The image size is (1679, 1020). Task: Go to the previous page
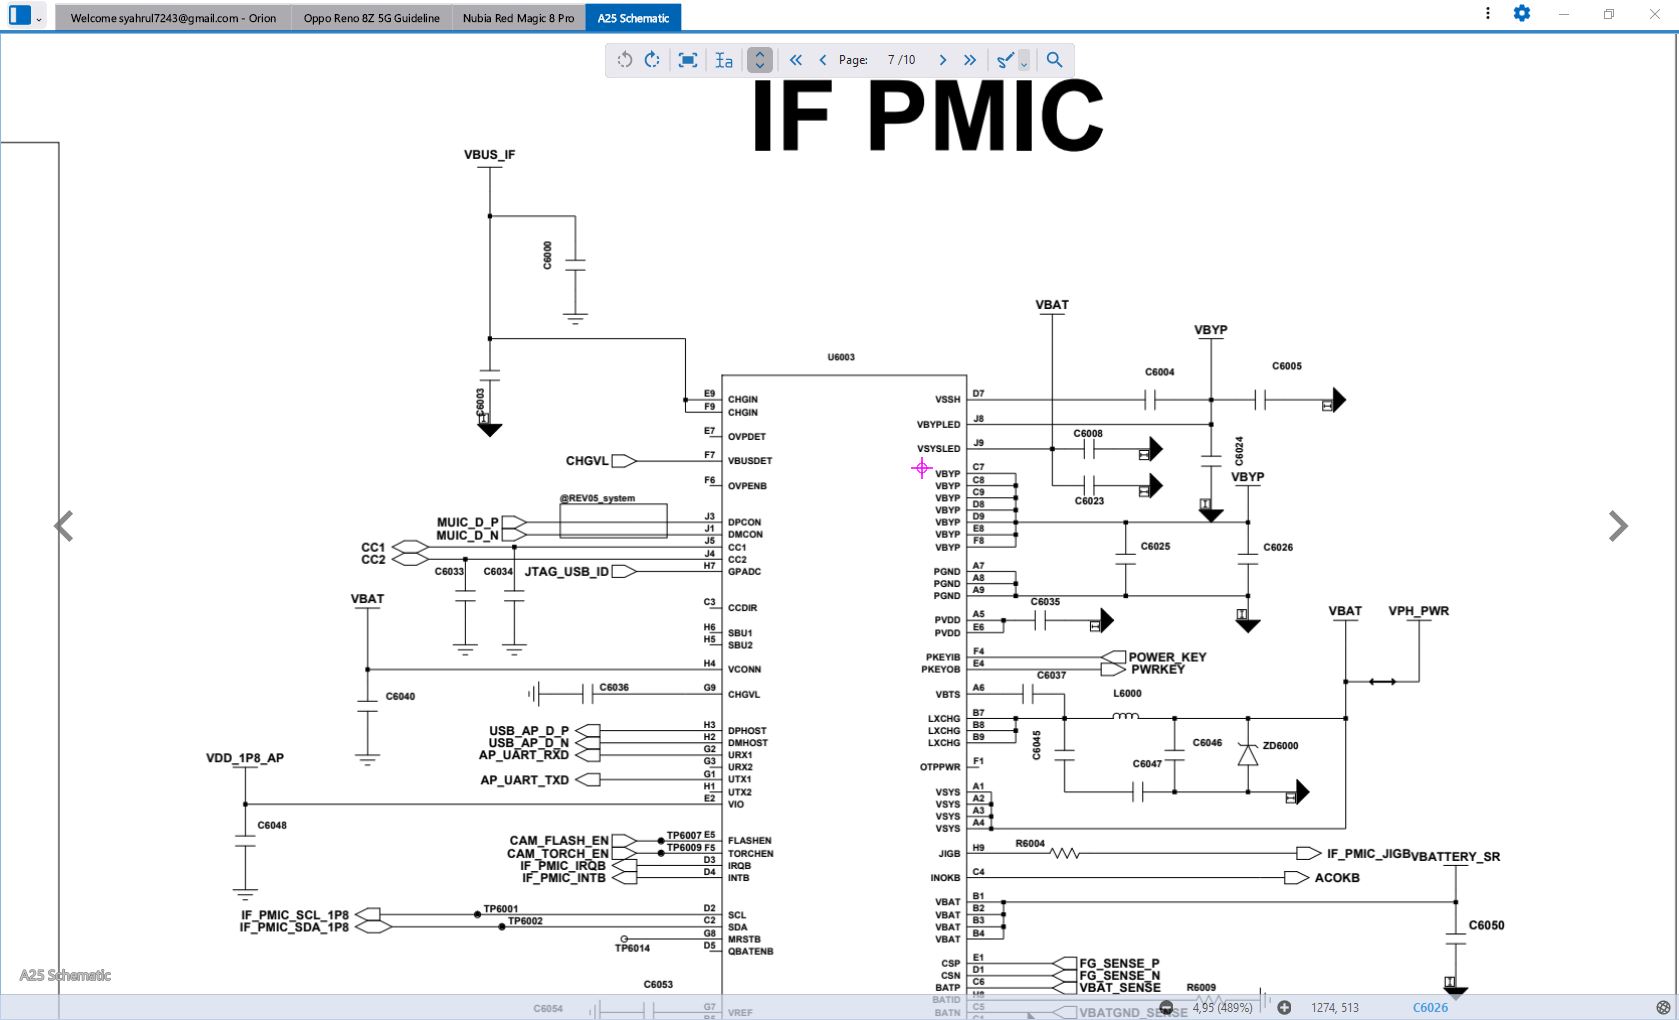tap(823, 60)
